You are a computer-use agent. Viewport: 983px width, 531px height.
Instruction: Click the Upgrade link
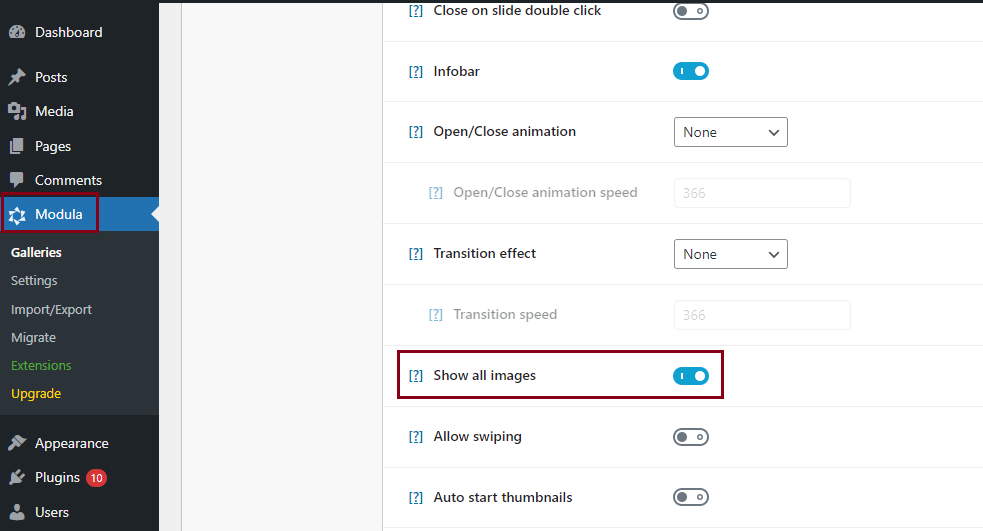[x=36, y=394]
